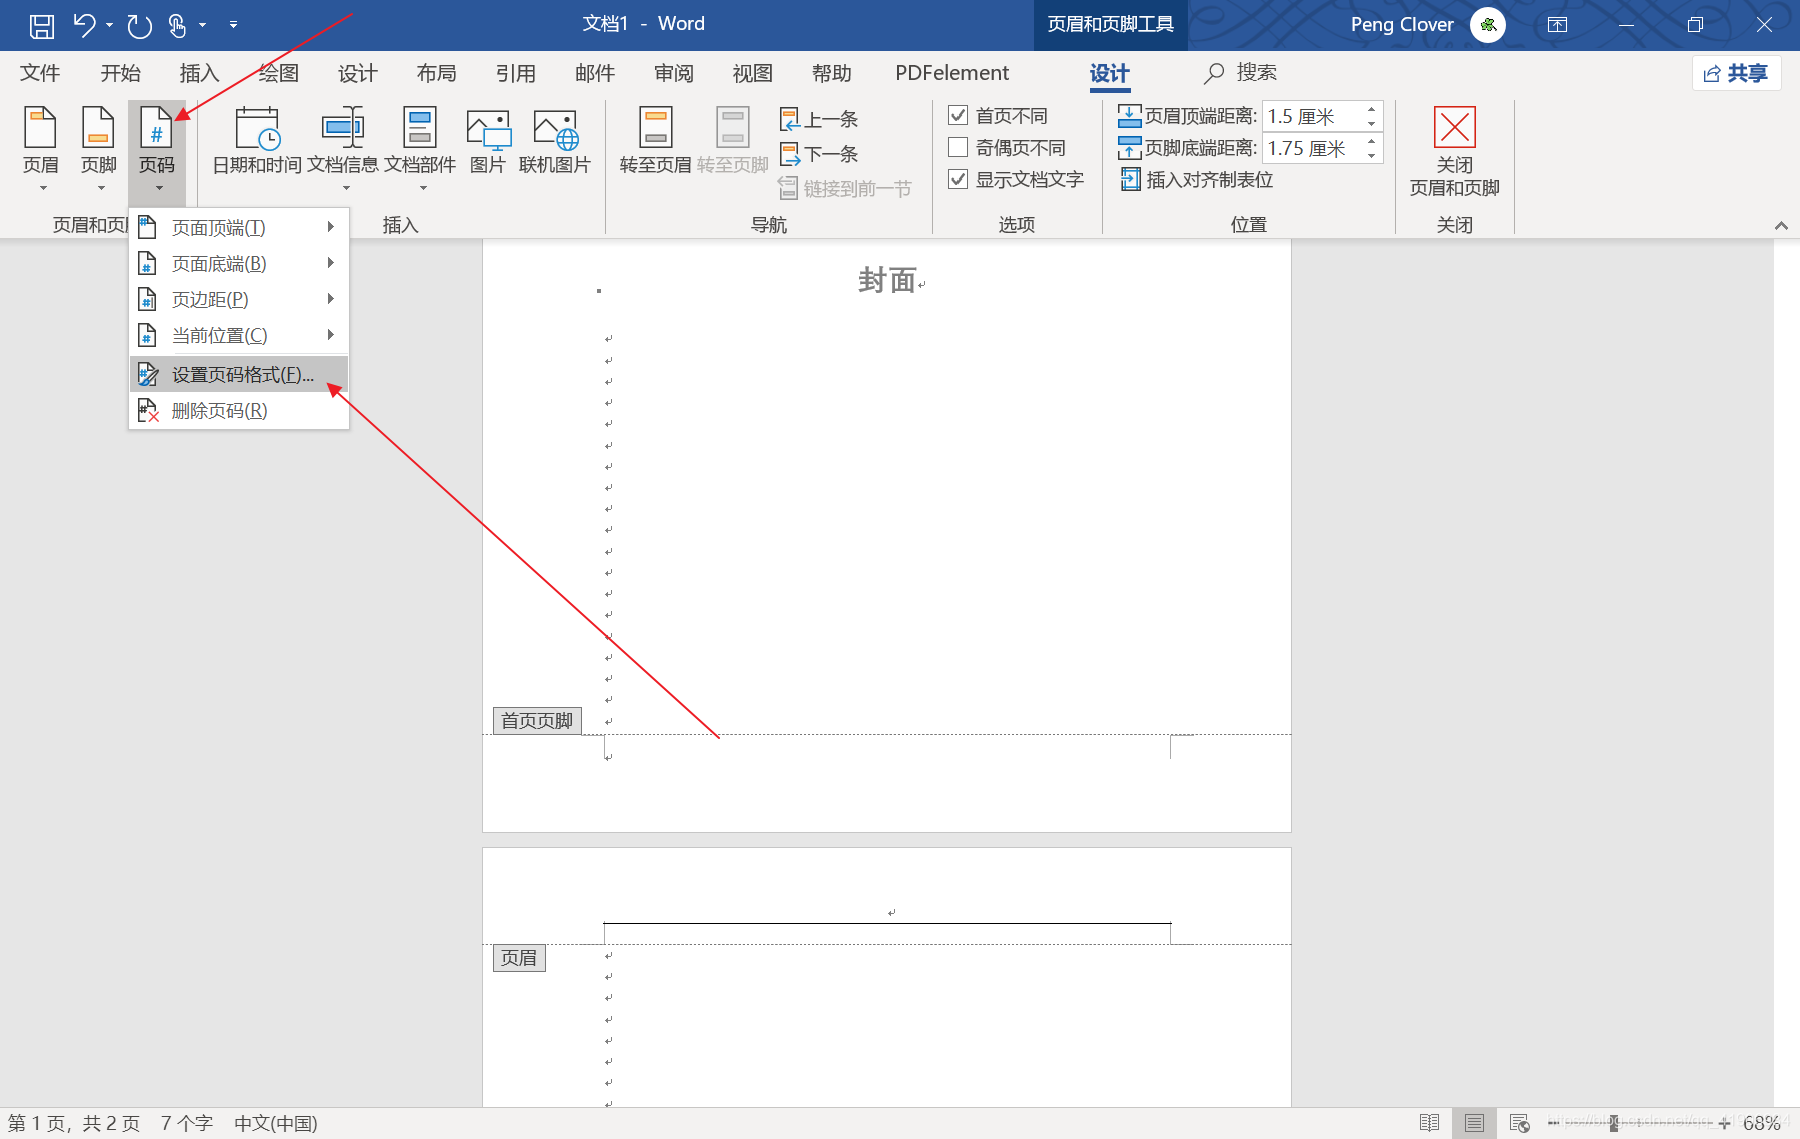The width and height of the screenshot is (1800, 1139).
Task: Open Quick Parts (文档部件) menu
Action: [x=420, y=148]
